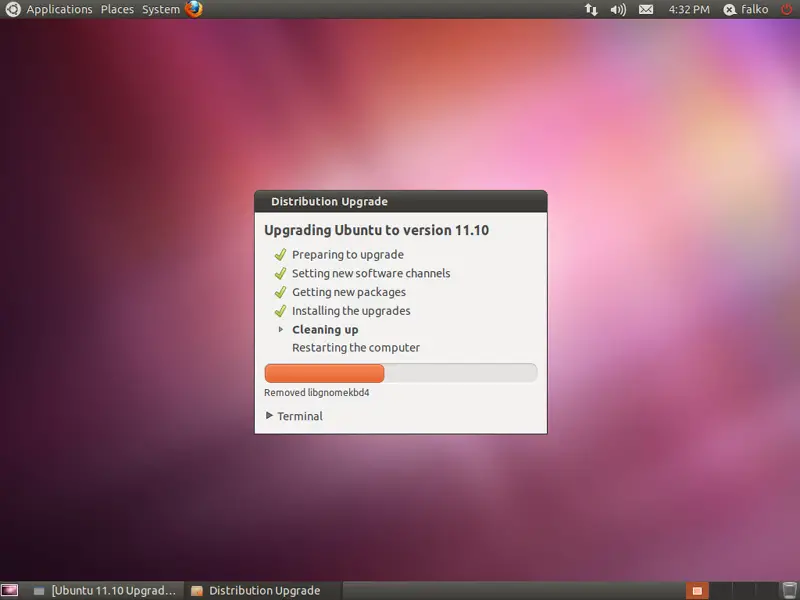Screen dimensions: 800x600
Task: Click the 'Removed libgnomekbd4' status text
Action: click(316, 393)
